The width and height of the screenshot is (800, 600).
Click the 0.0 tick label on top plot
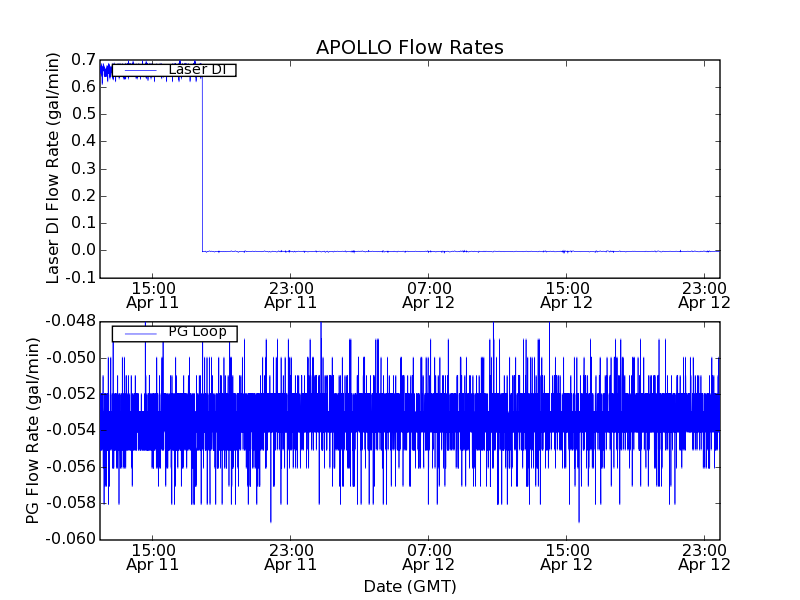tap(84, 250)
